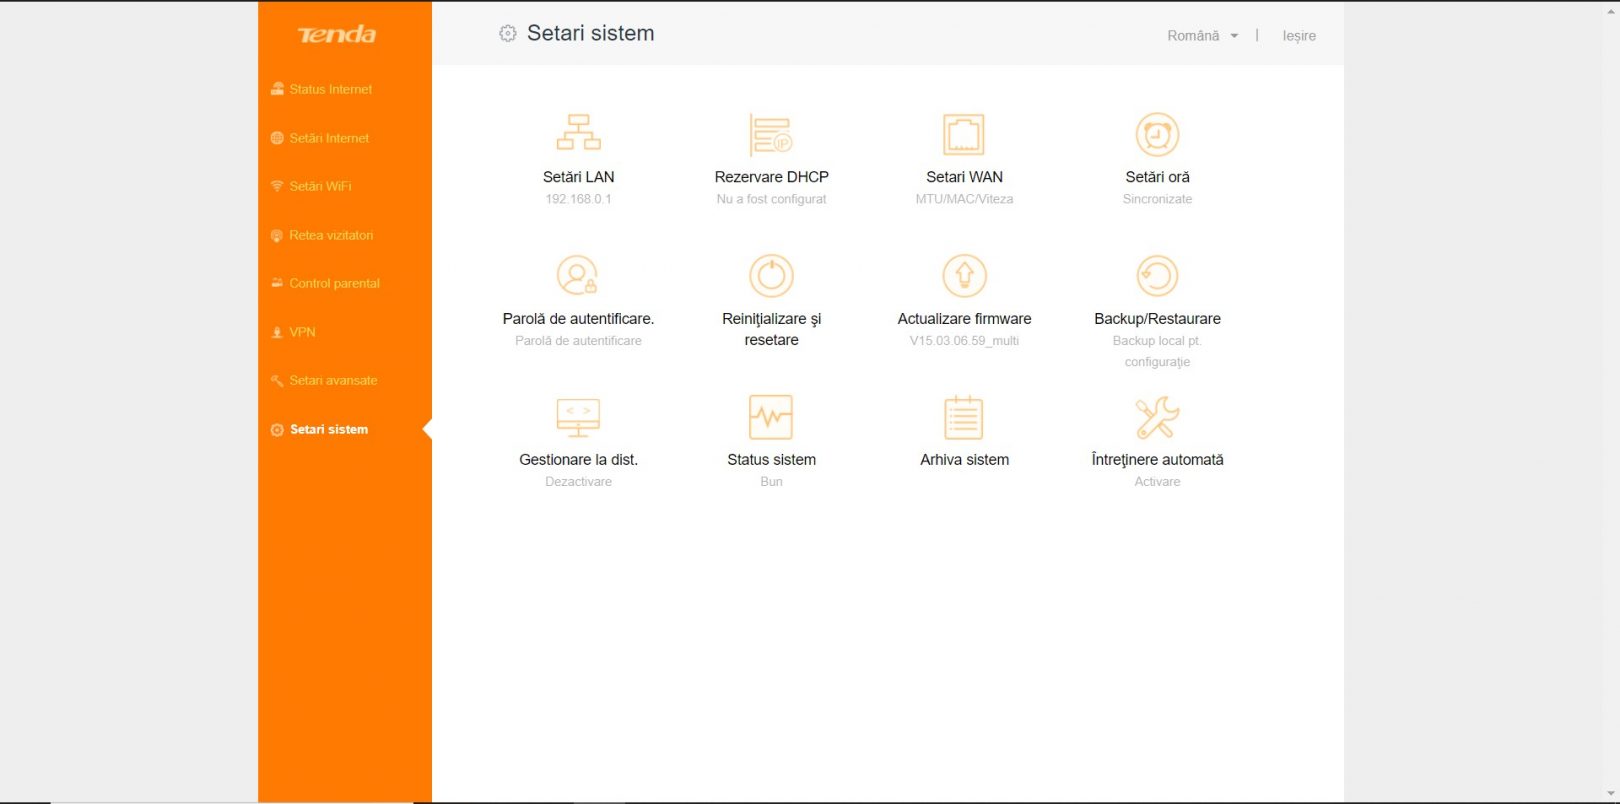The height and width of the screenshot is (804, 1620).
Task: Click the gear icon beside page title
Action: (x=508, y=33)
